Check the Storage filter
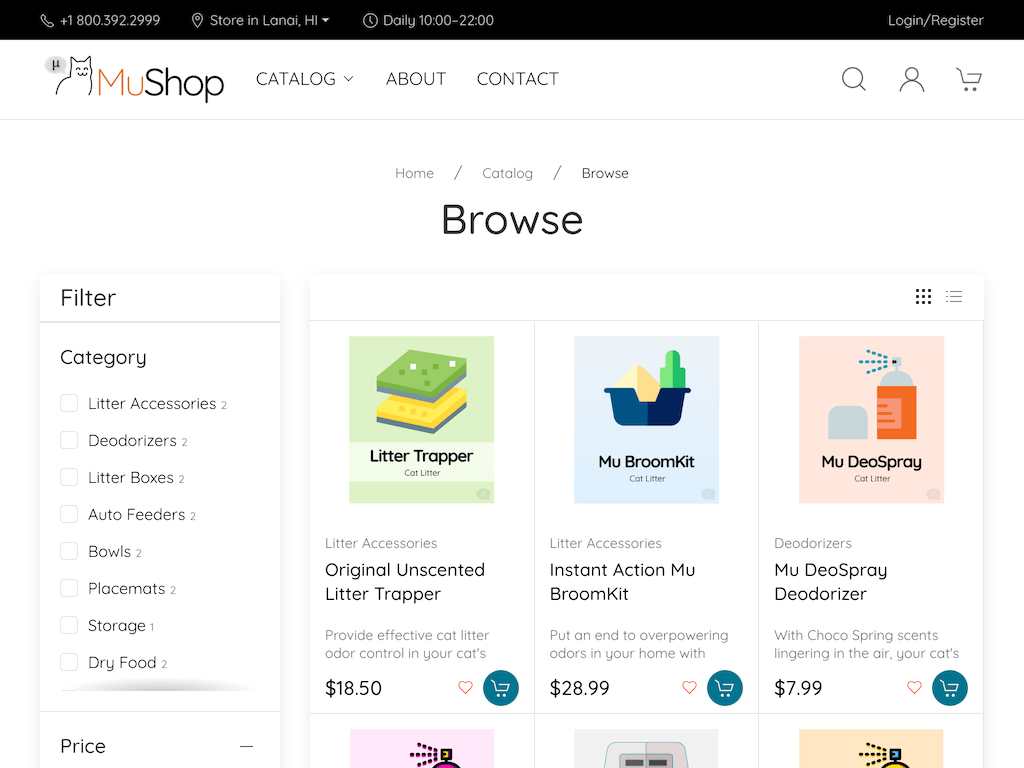 [x=69, y=625]
